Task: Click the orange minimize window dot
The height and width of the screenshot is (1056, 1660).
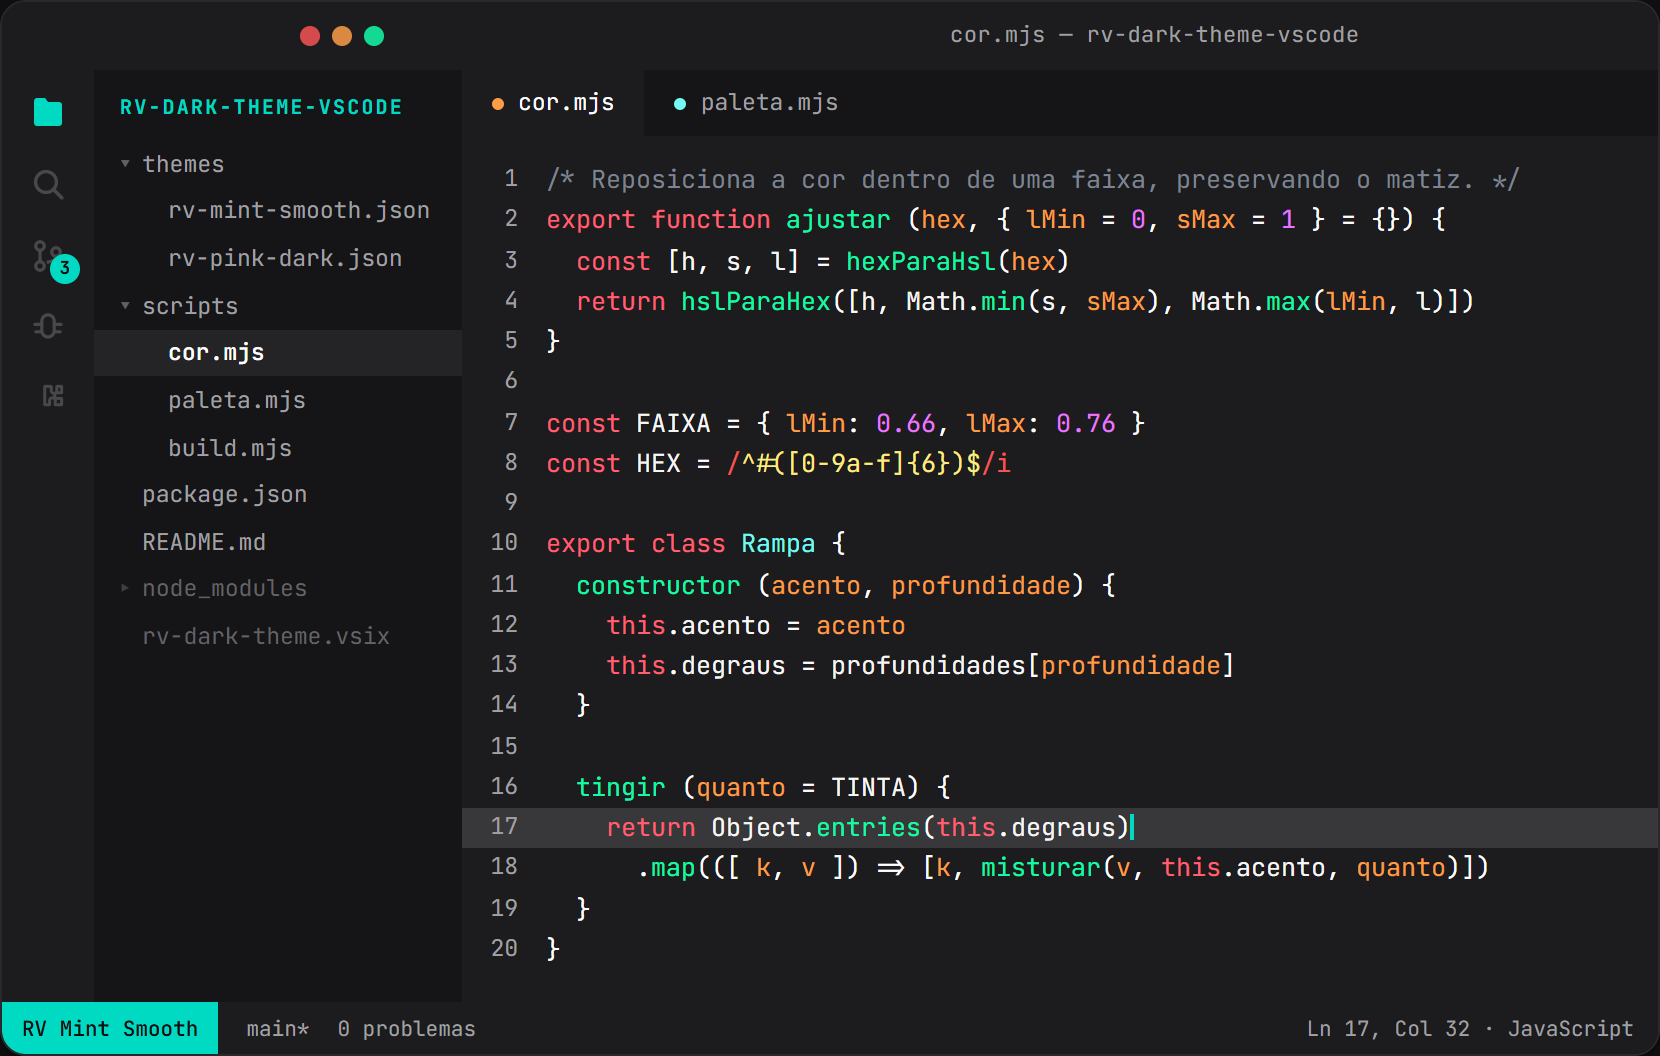Action: pyautogui.click(x=342, y=36)
